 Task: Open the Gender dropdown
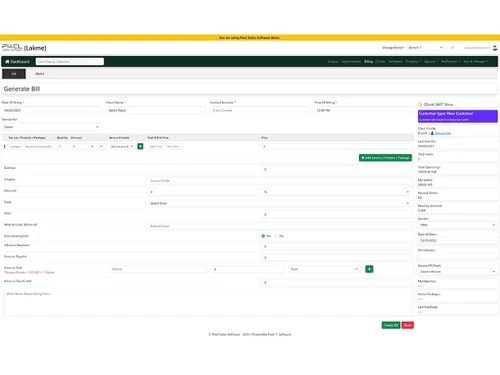457,225
